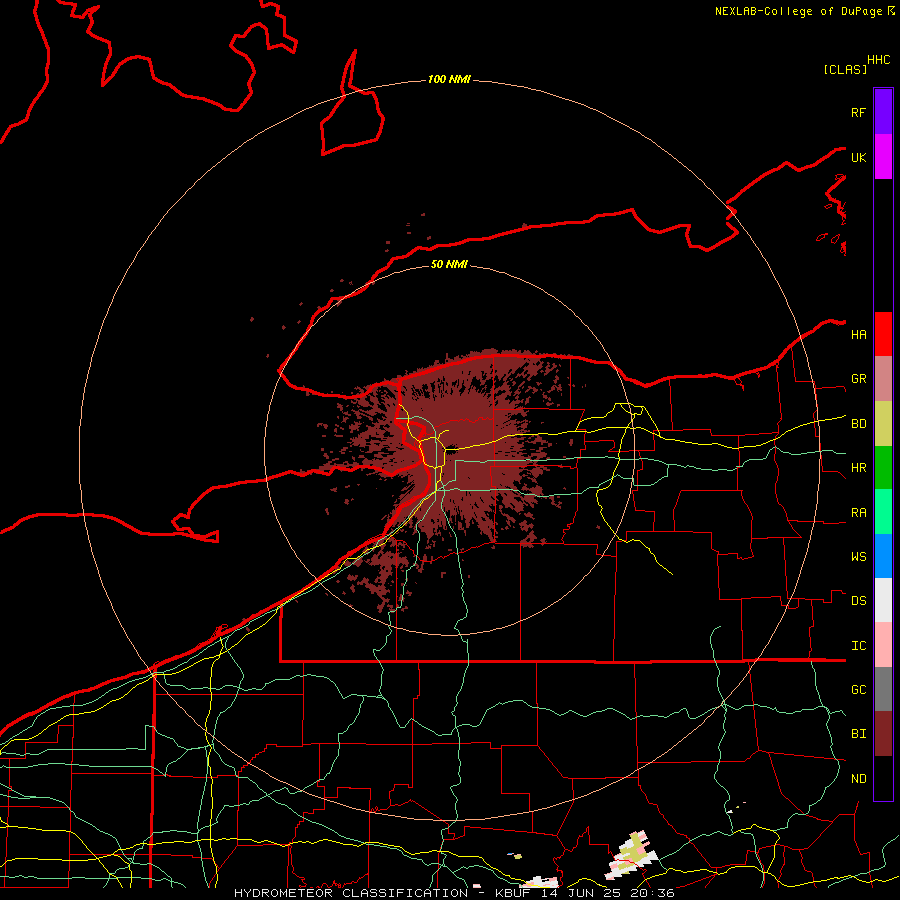Screen dimensions: 900x900
Task: Click the BI legend label
Action: (x=858, y=734)
